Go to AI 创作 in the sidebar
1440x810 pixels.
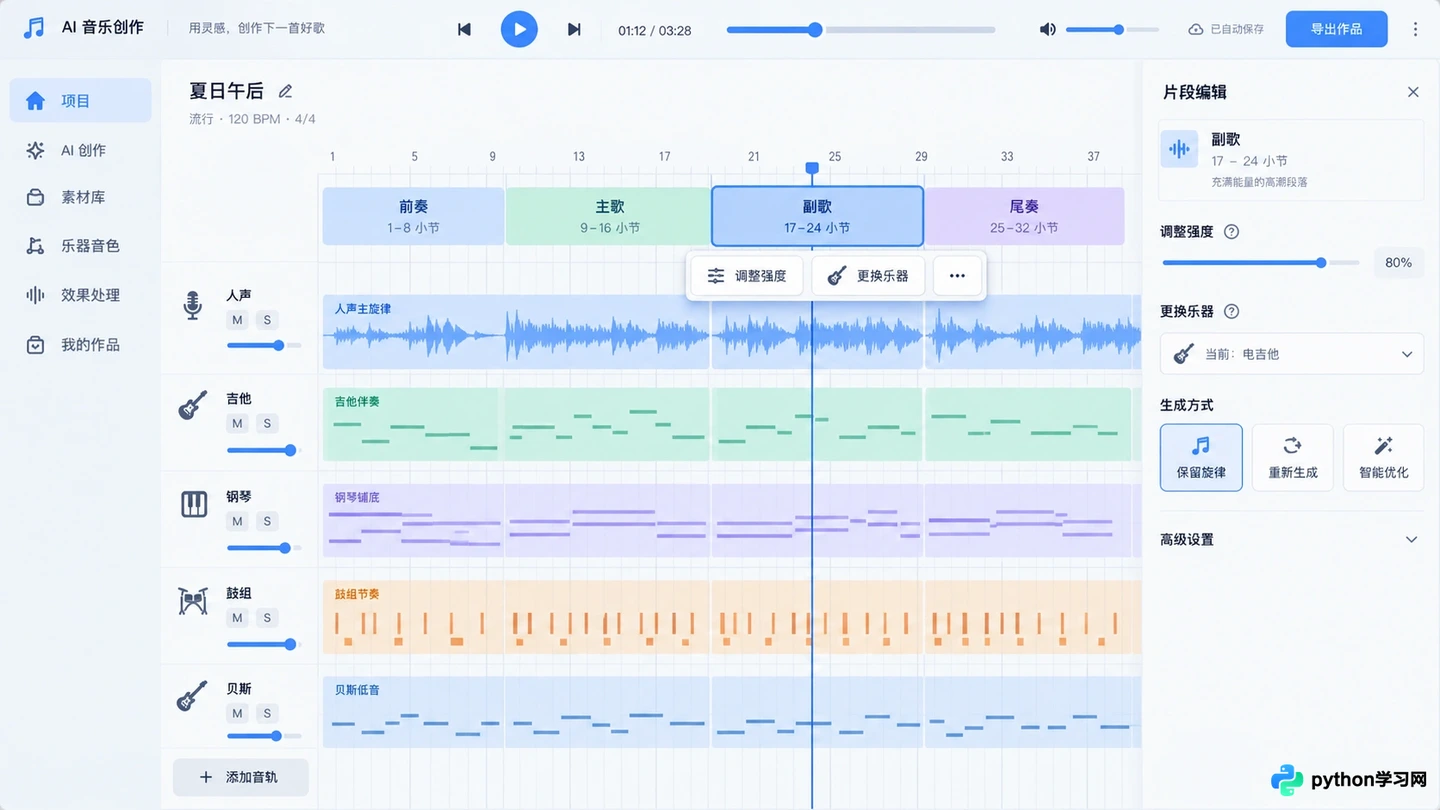click(81, 150)
